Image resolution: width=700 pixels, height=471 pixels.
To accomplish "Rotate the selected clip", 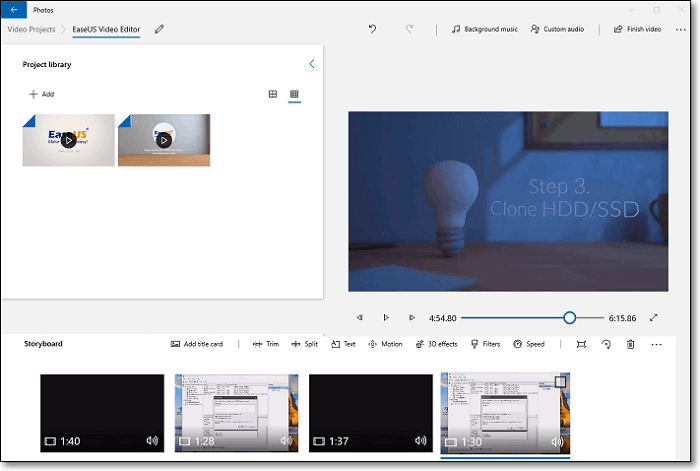I will [606, 344].
